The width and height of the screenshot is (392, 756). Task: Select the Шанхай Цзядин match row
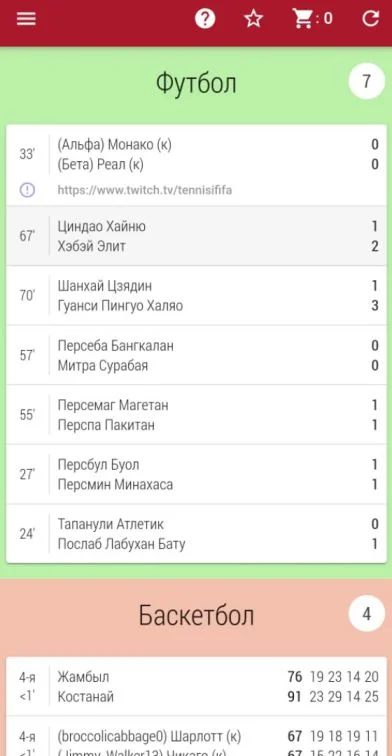point(196,296)
